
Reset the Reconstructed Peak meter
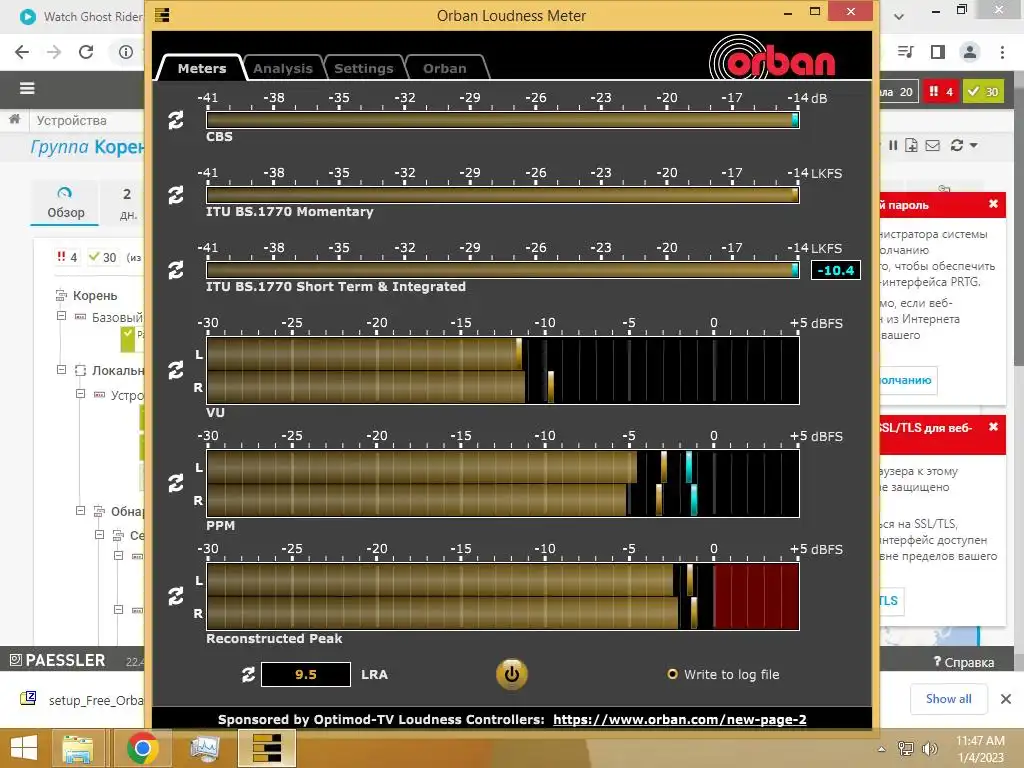(x=176, y=596)
